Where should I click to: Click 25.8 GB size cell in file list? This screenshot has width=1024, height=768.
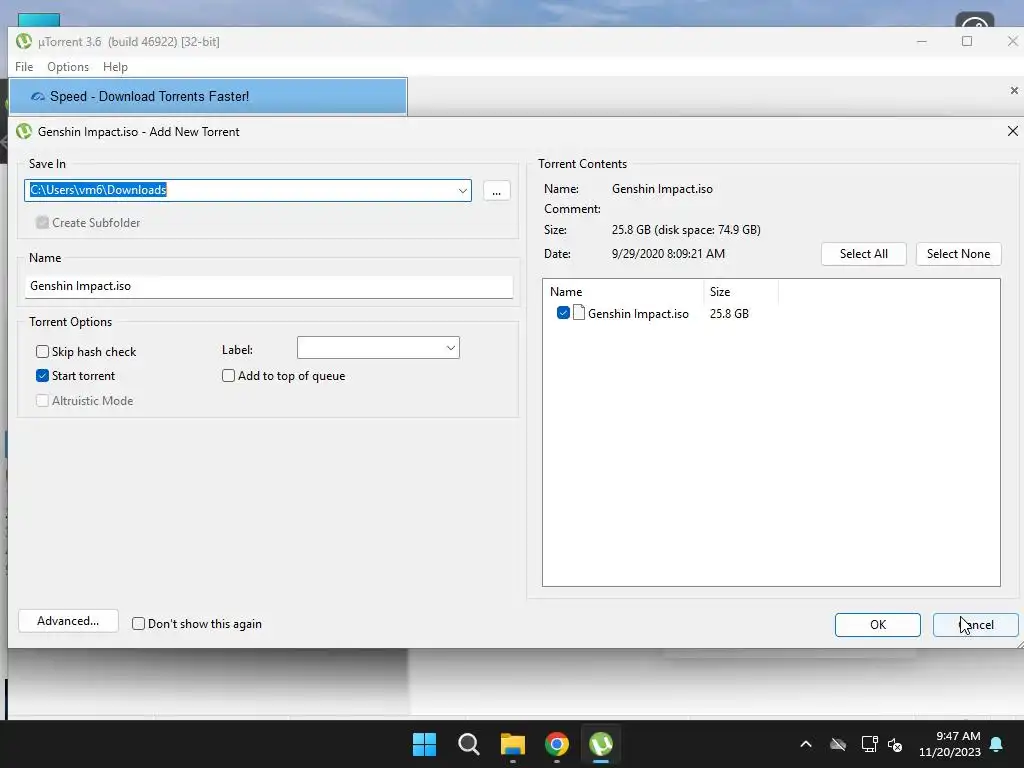tap(729, 313)
